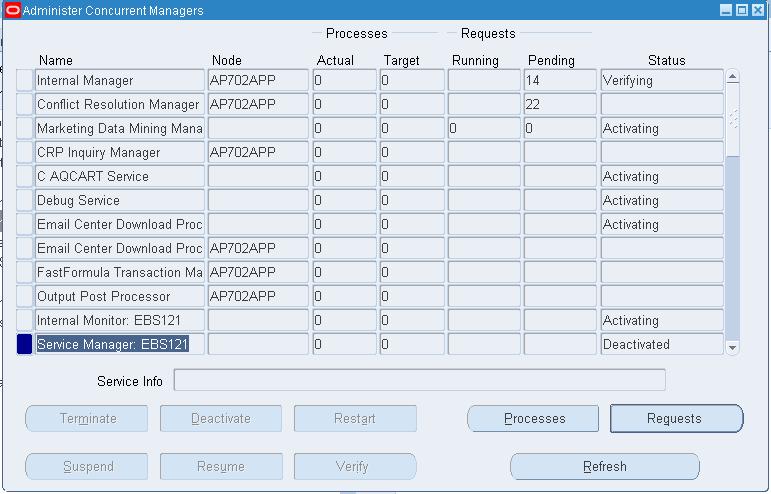
Task: Select the Internal Manager row indicator
Action: (25, 81)
